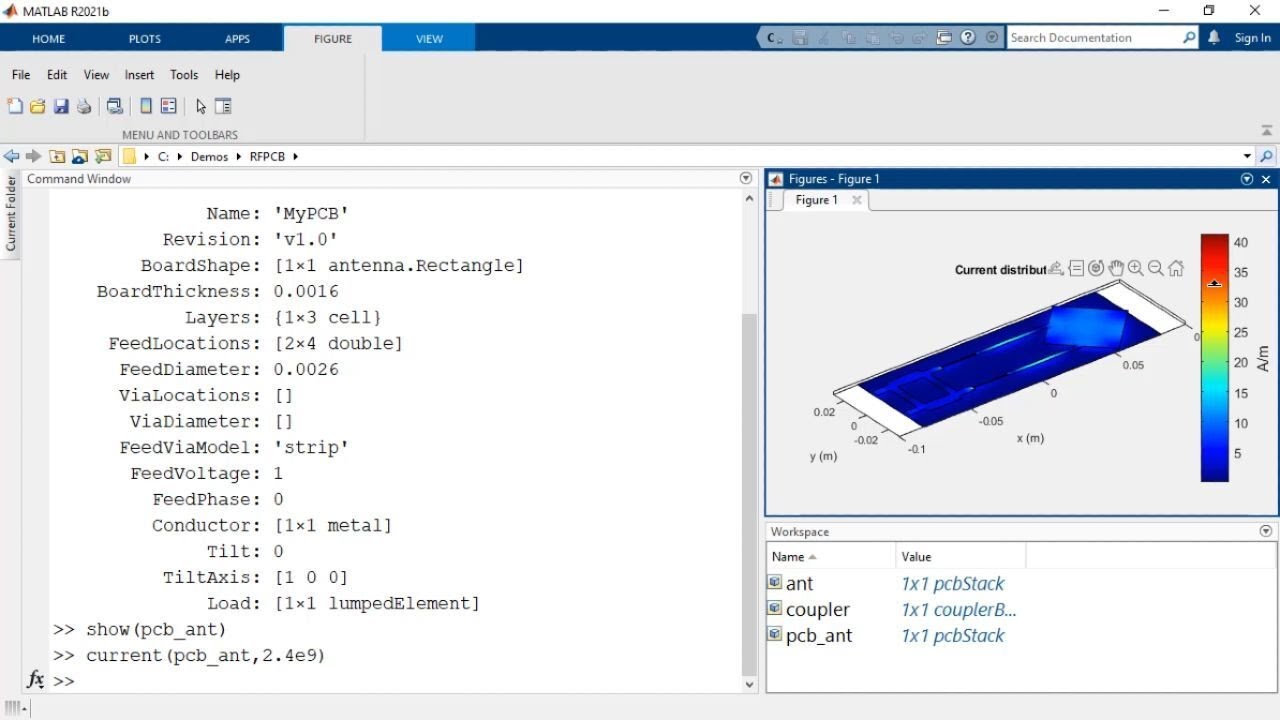Image resolution: width=1280 pixels, height=720 pixels.
Task: Save the figure with the floppy disk icon
Action: (61, 106)
